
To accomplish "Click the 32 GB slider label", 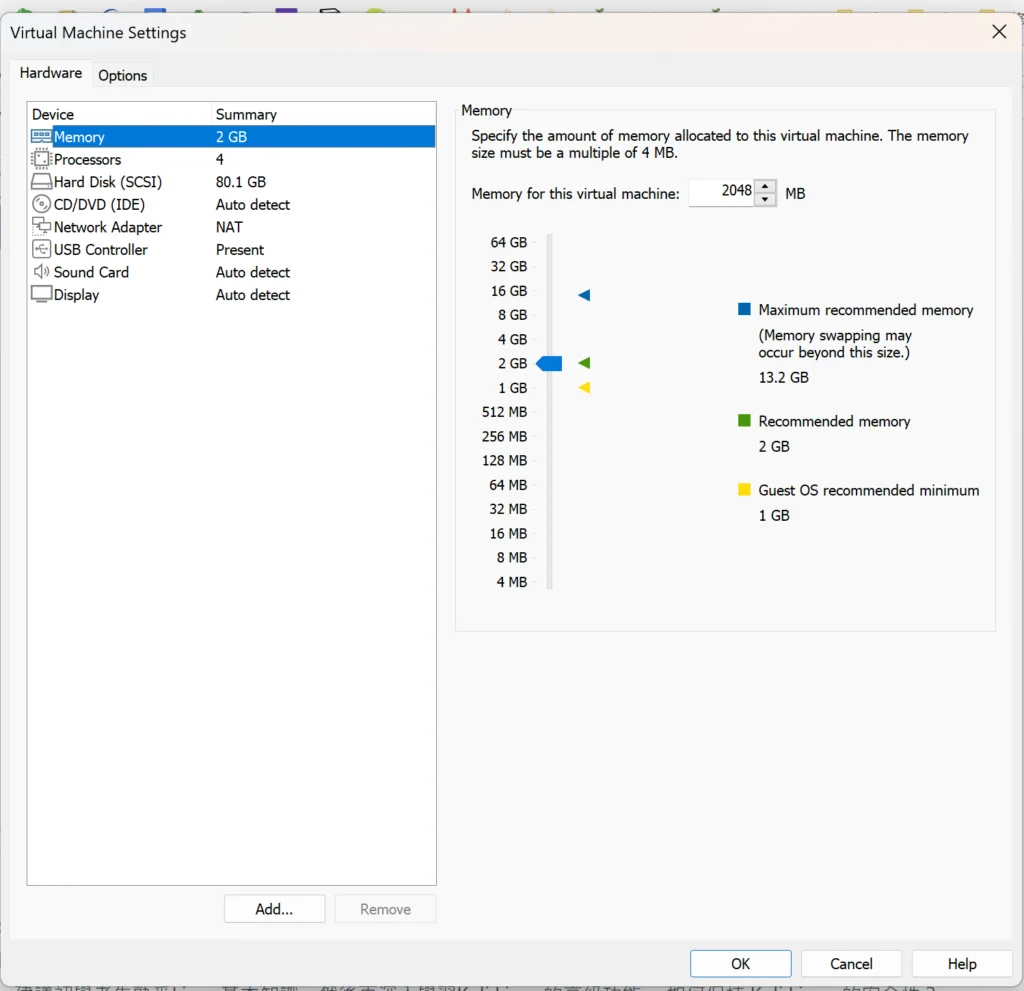I will click(x=509, y=267).
